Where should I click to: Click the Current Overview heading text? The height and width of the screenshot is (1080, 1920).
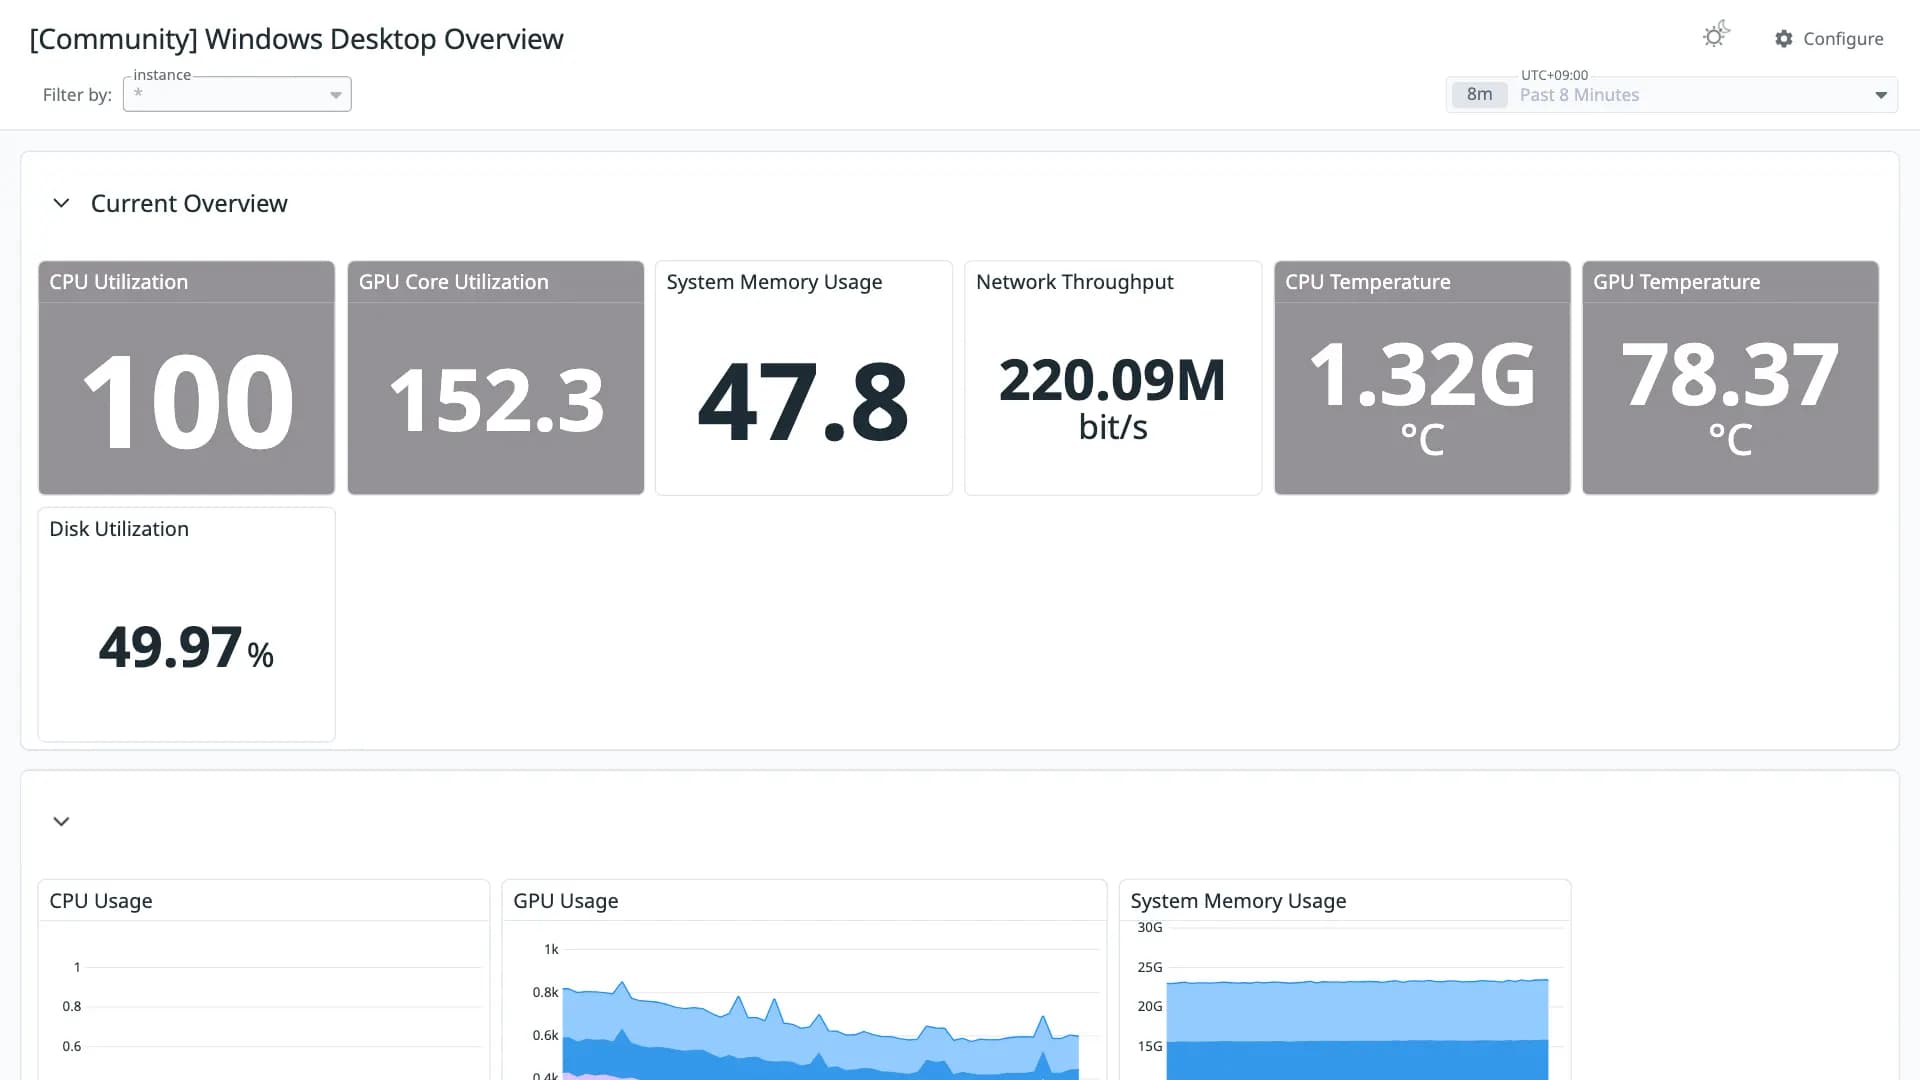pos(189,203)
